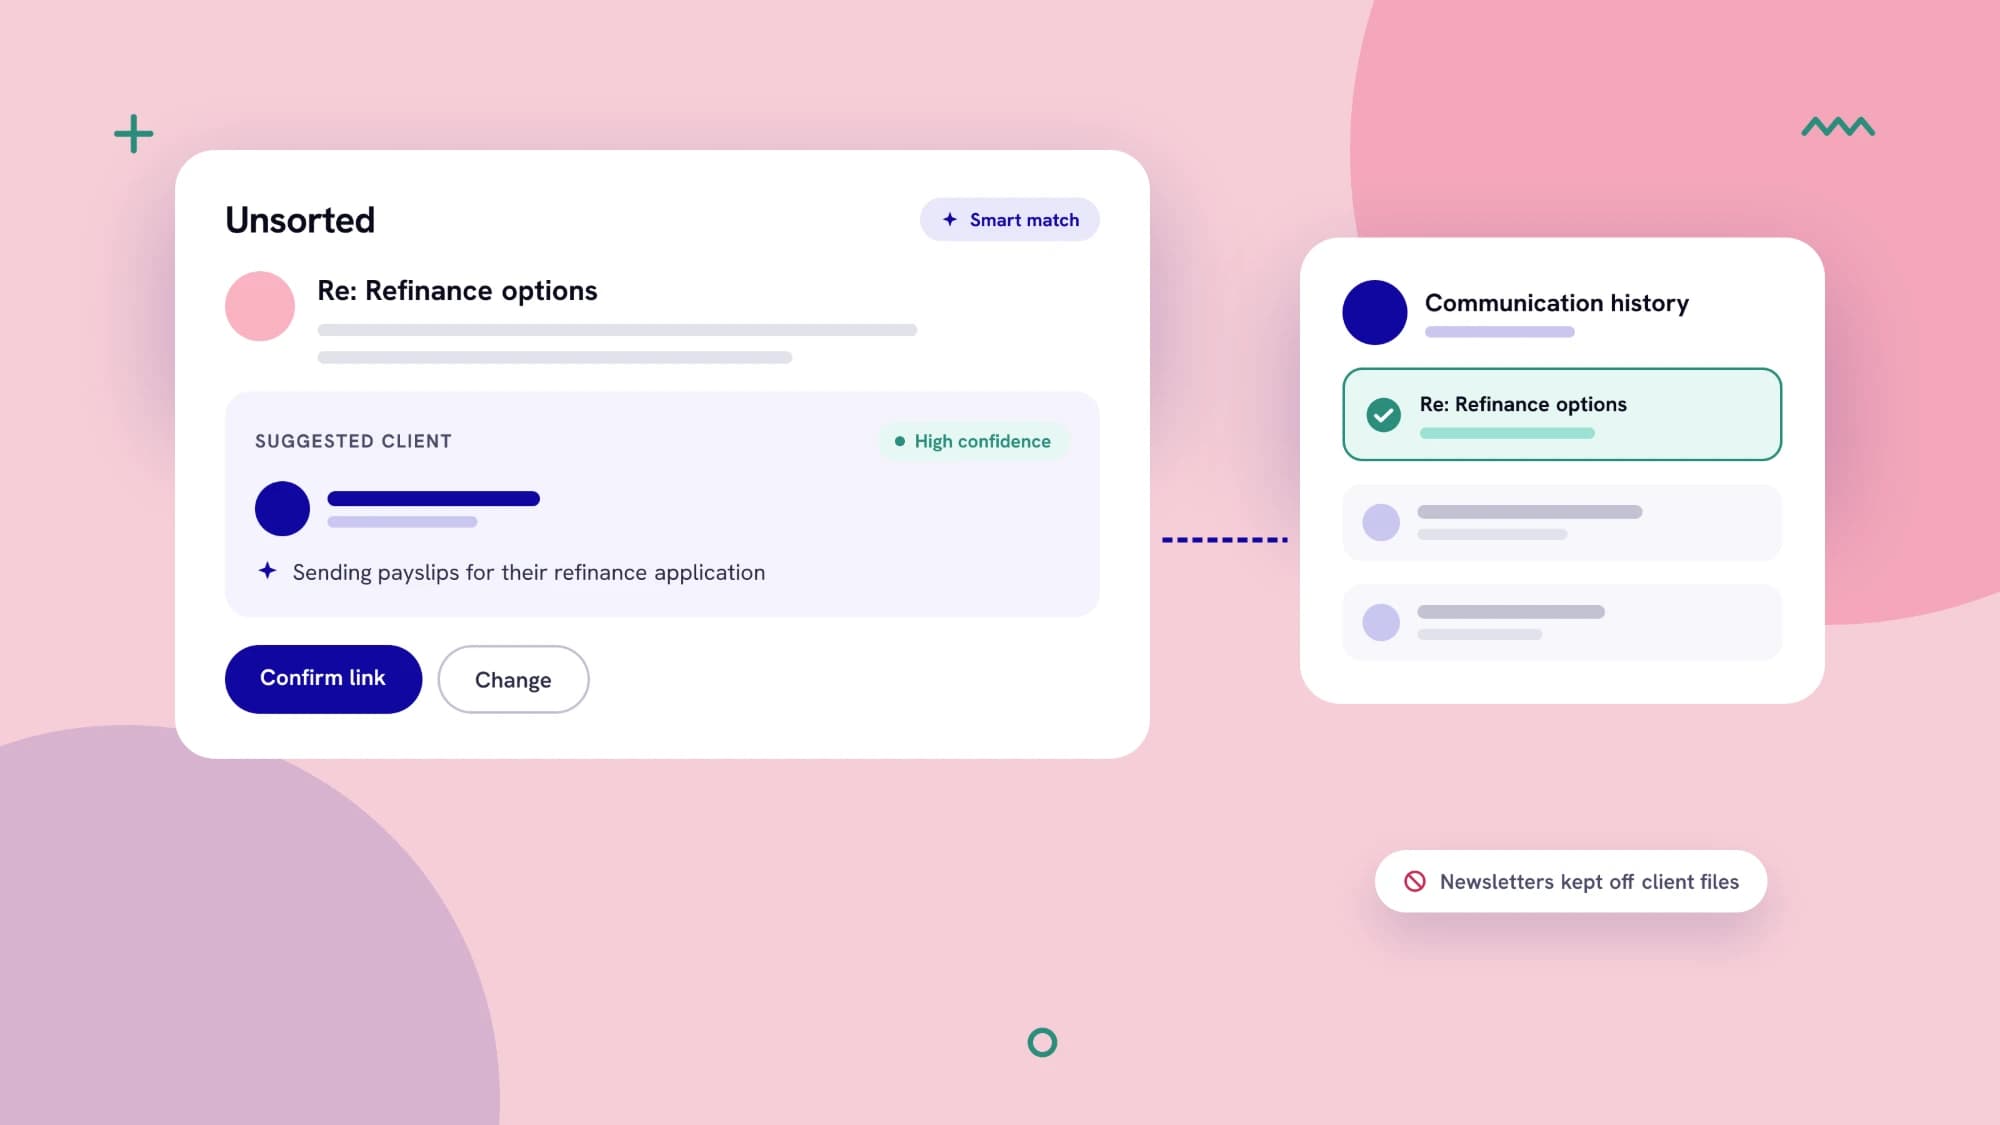Click the suggested client's dark blue avatar
The height and width of the screenshot is (1125, 2000).
point(282,508)
